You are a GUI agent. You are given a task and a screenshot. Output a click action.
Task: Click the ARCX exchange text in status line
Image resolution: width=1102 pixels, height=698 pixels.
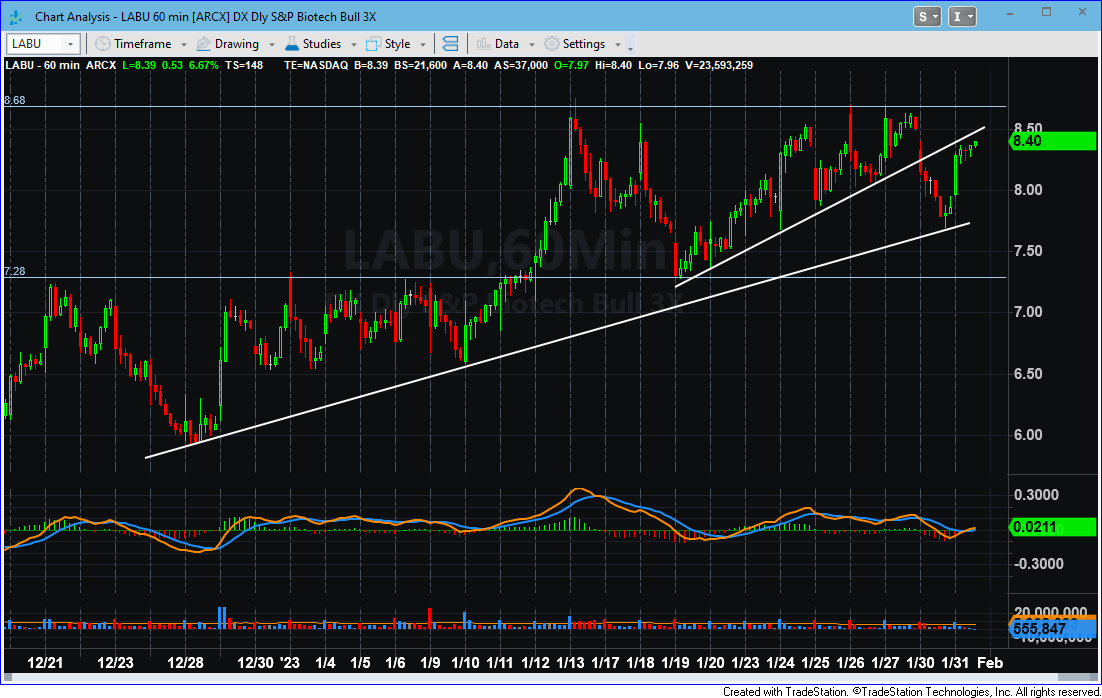(x=101, y=65)
